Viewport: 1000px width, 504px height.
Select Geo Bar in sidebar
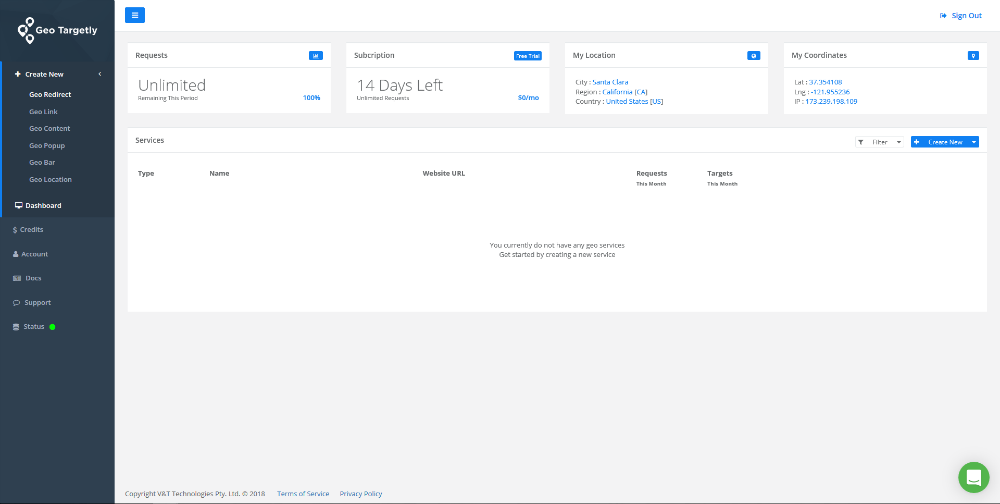point(42,163)
